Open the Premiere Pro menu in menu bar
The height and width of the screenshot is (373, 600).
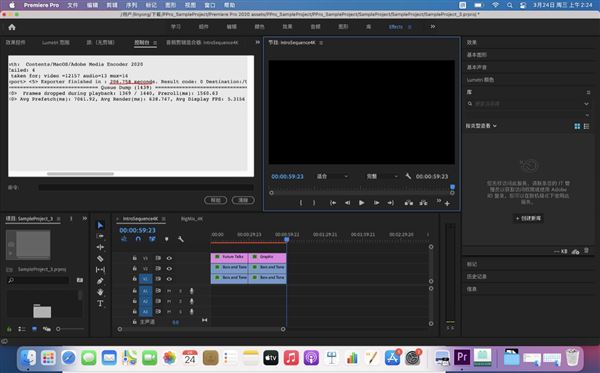point(41,5)
